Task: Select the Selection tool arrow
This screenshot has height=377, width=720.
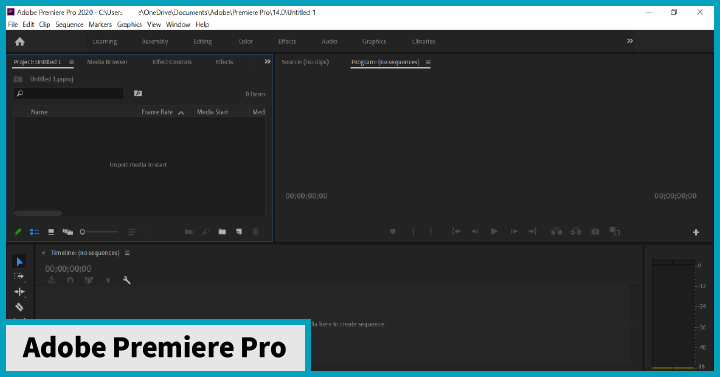Action: point(19,262)
